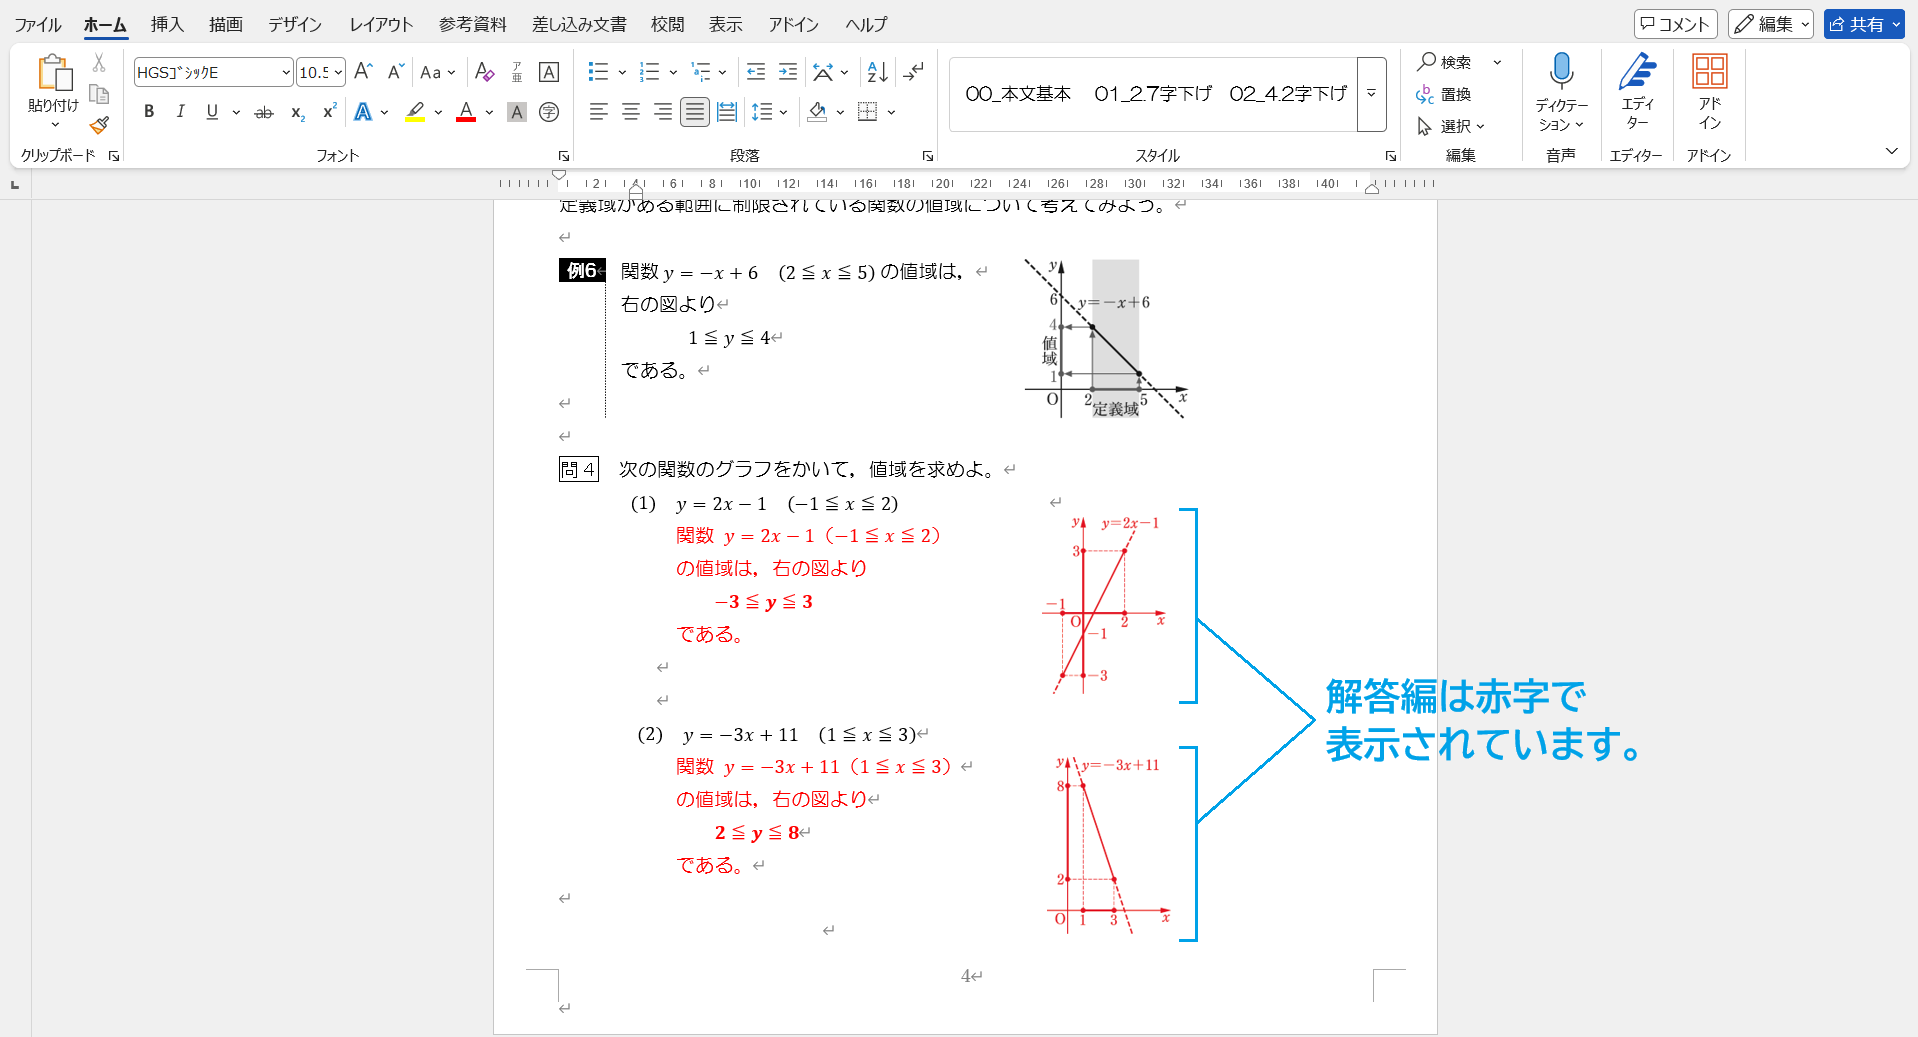
Task: Open the 挿入 (Insert) tab
Action: pos(167,24)
